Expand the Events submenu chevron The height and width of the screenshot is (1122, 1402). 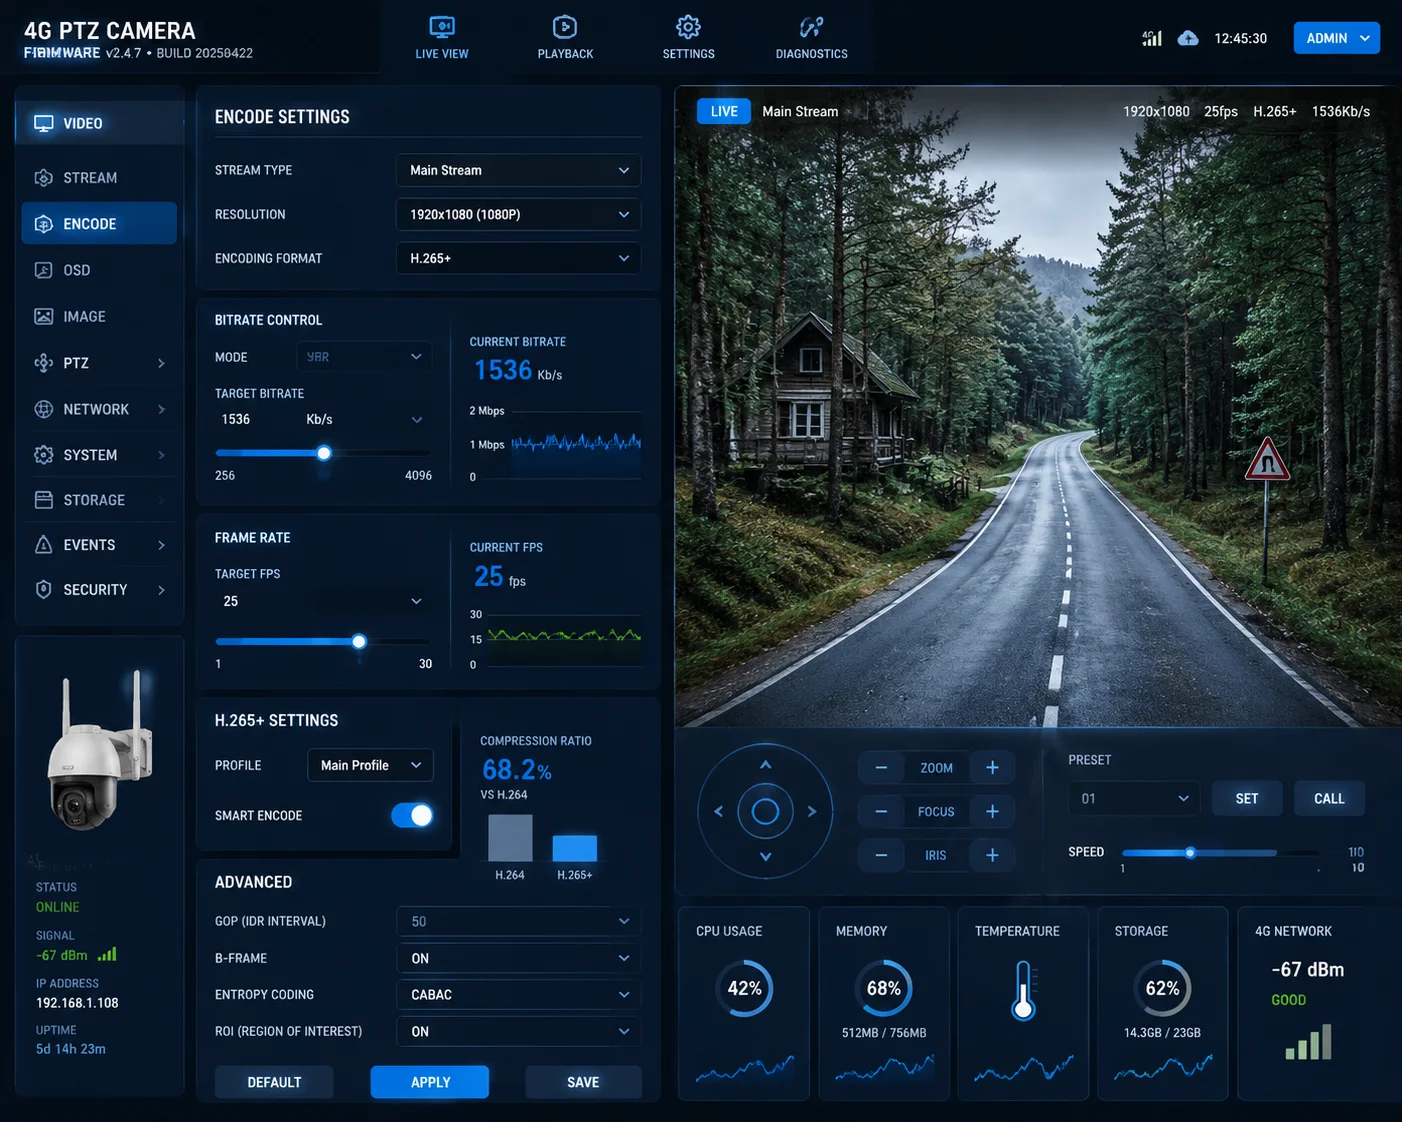click(161, 545)
